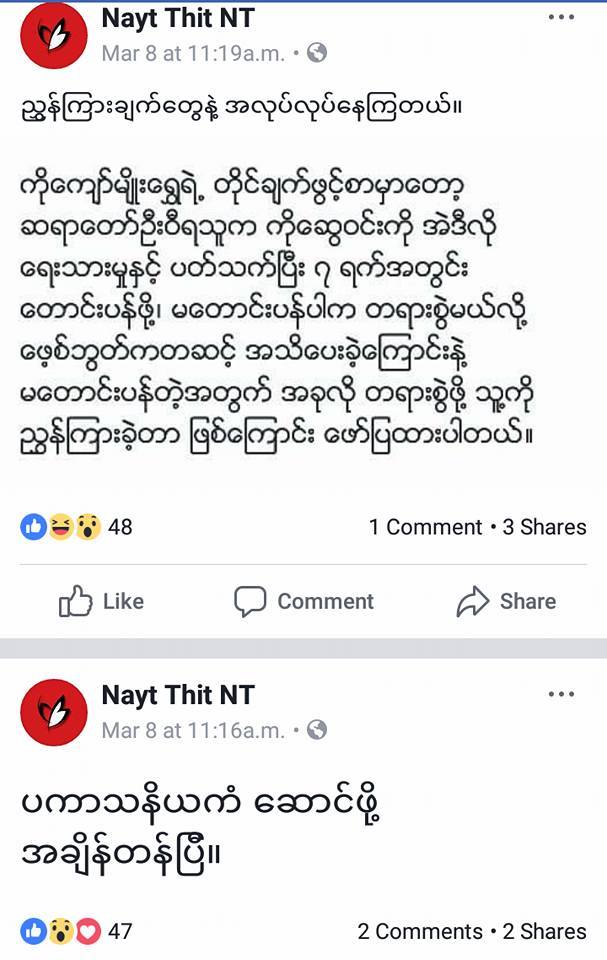Open the 3 Shares link
The width and height of the screenshot is (607, 960).
[x=545, y=527]
